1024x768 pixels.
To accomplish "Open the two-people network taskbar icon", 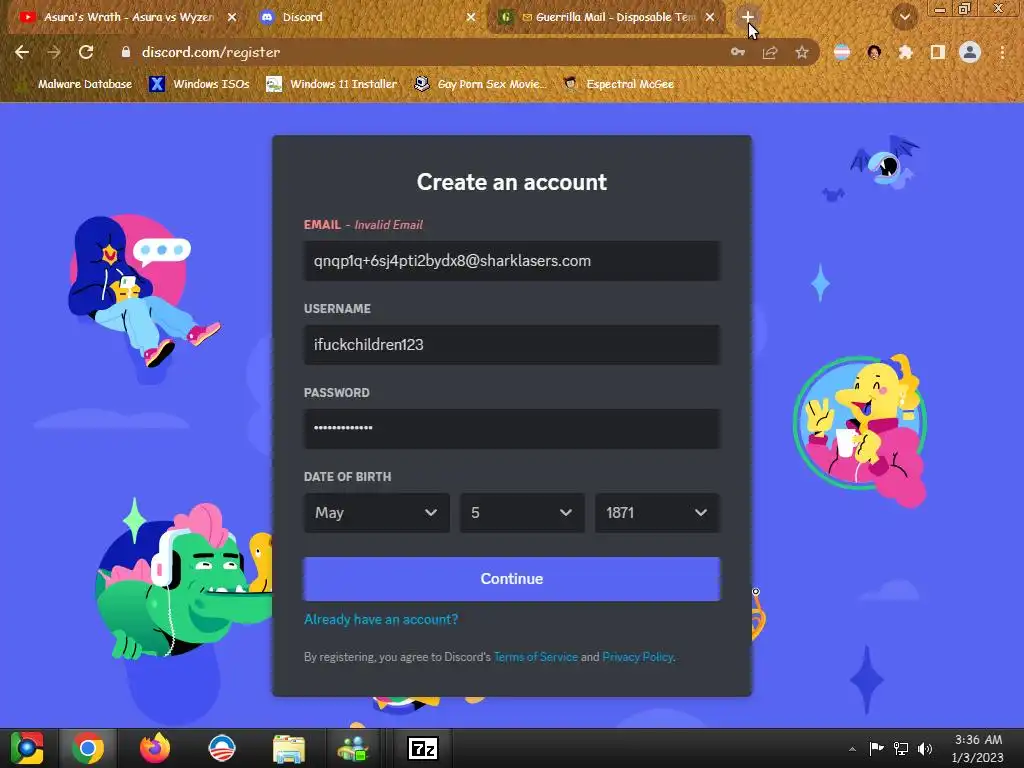I will pyautogui.click(x=353, y=748).
